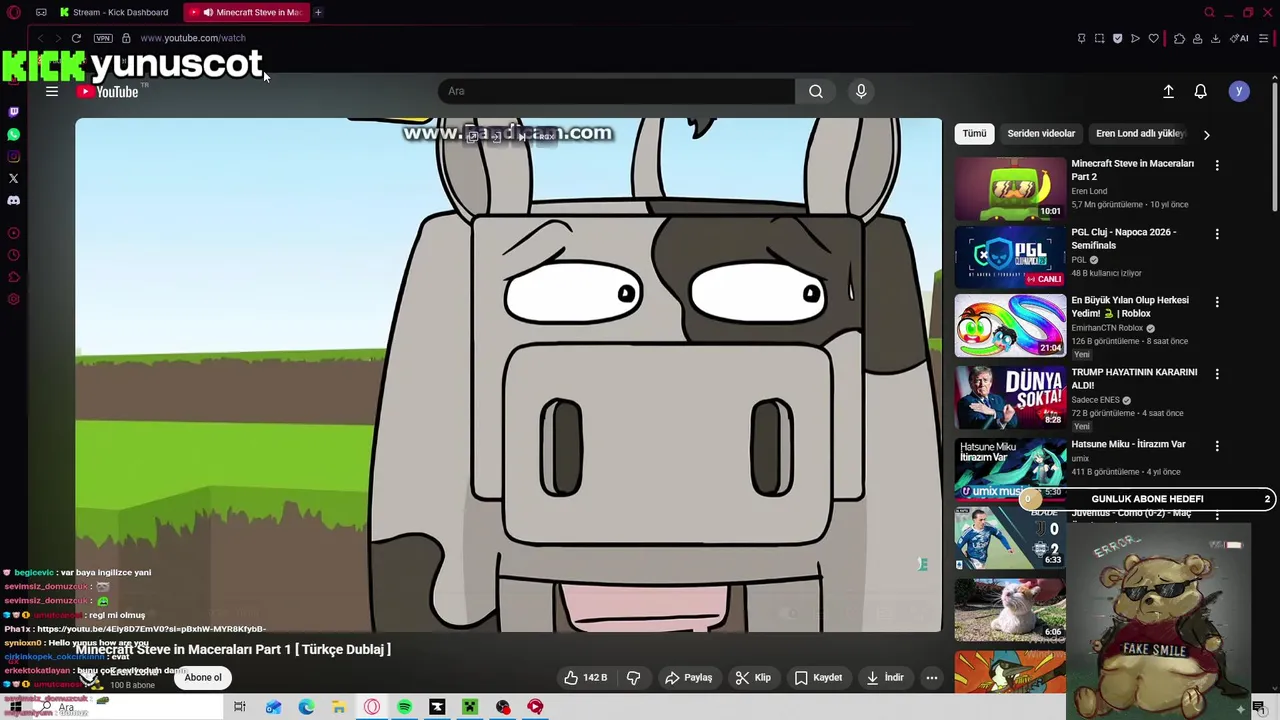Select the Tümü filter chip
Image resolution: width=1280 pixels, height=720 pixels.
click(974, 133)
